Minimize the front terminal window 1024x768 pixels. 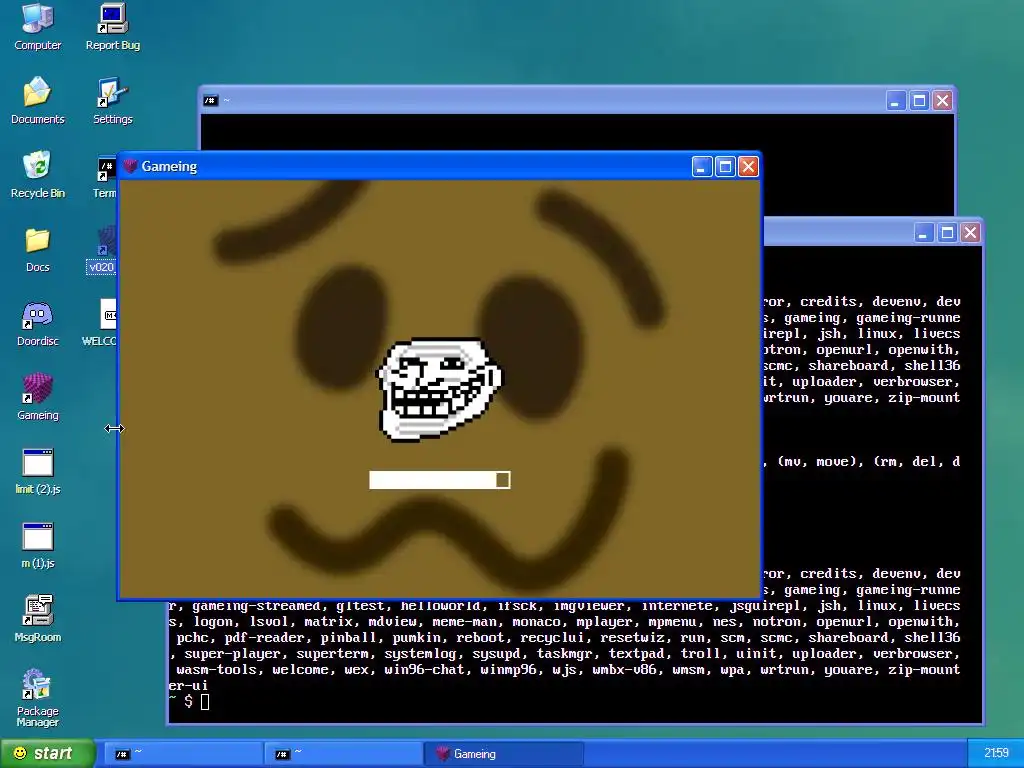(923, 232)
